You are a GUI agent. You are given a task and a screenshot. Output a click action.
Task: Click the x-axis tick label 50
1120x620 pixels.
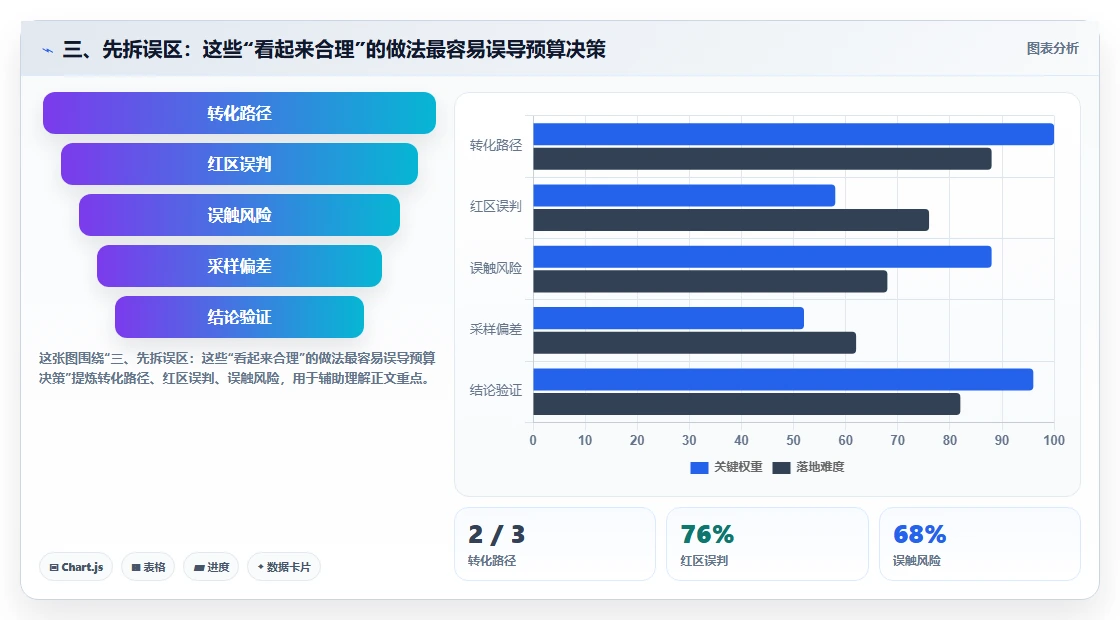(x=794, y=441)
